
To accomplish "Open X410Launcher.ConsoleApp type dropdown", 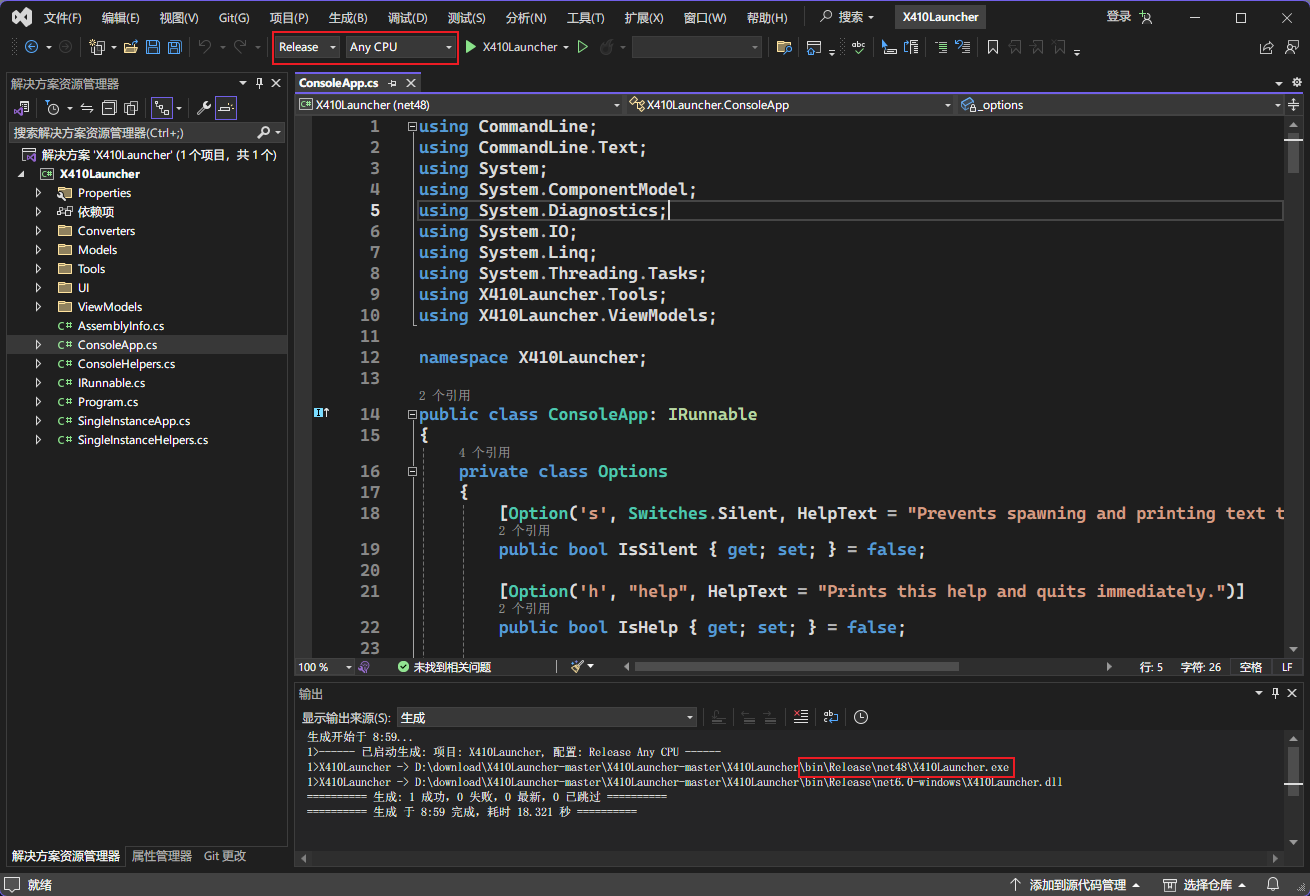I will click(x=790, y=104).
